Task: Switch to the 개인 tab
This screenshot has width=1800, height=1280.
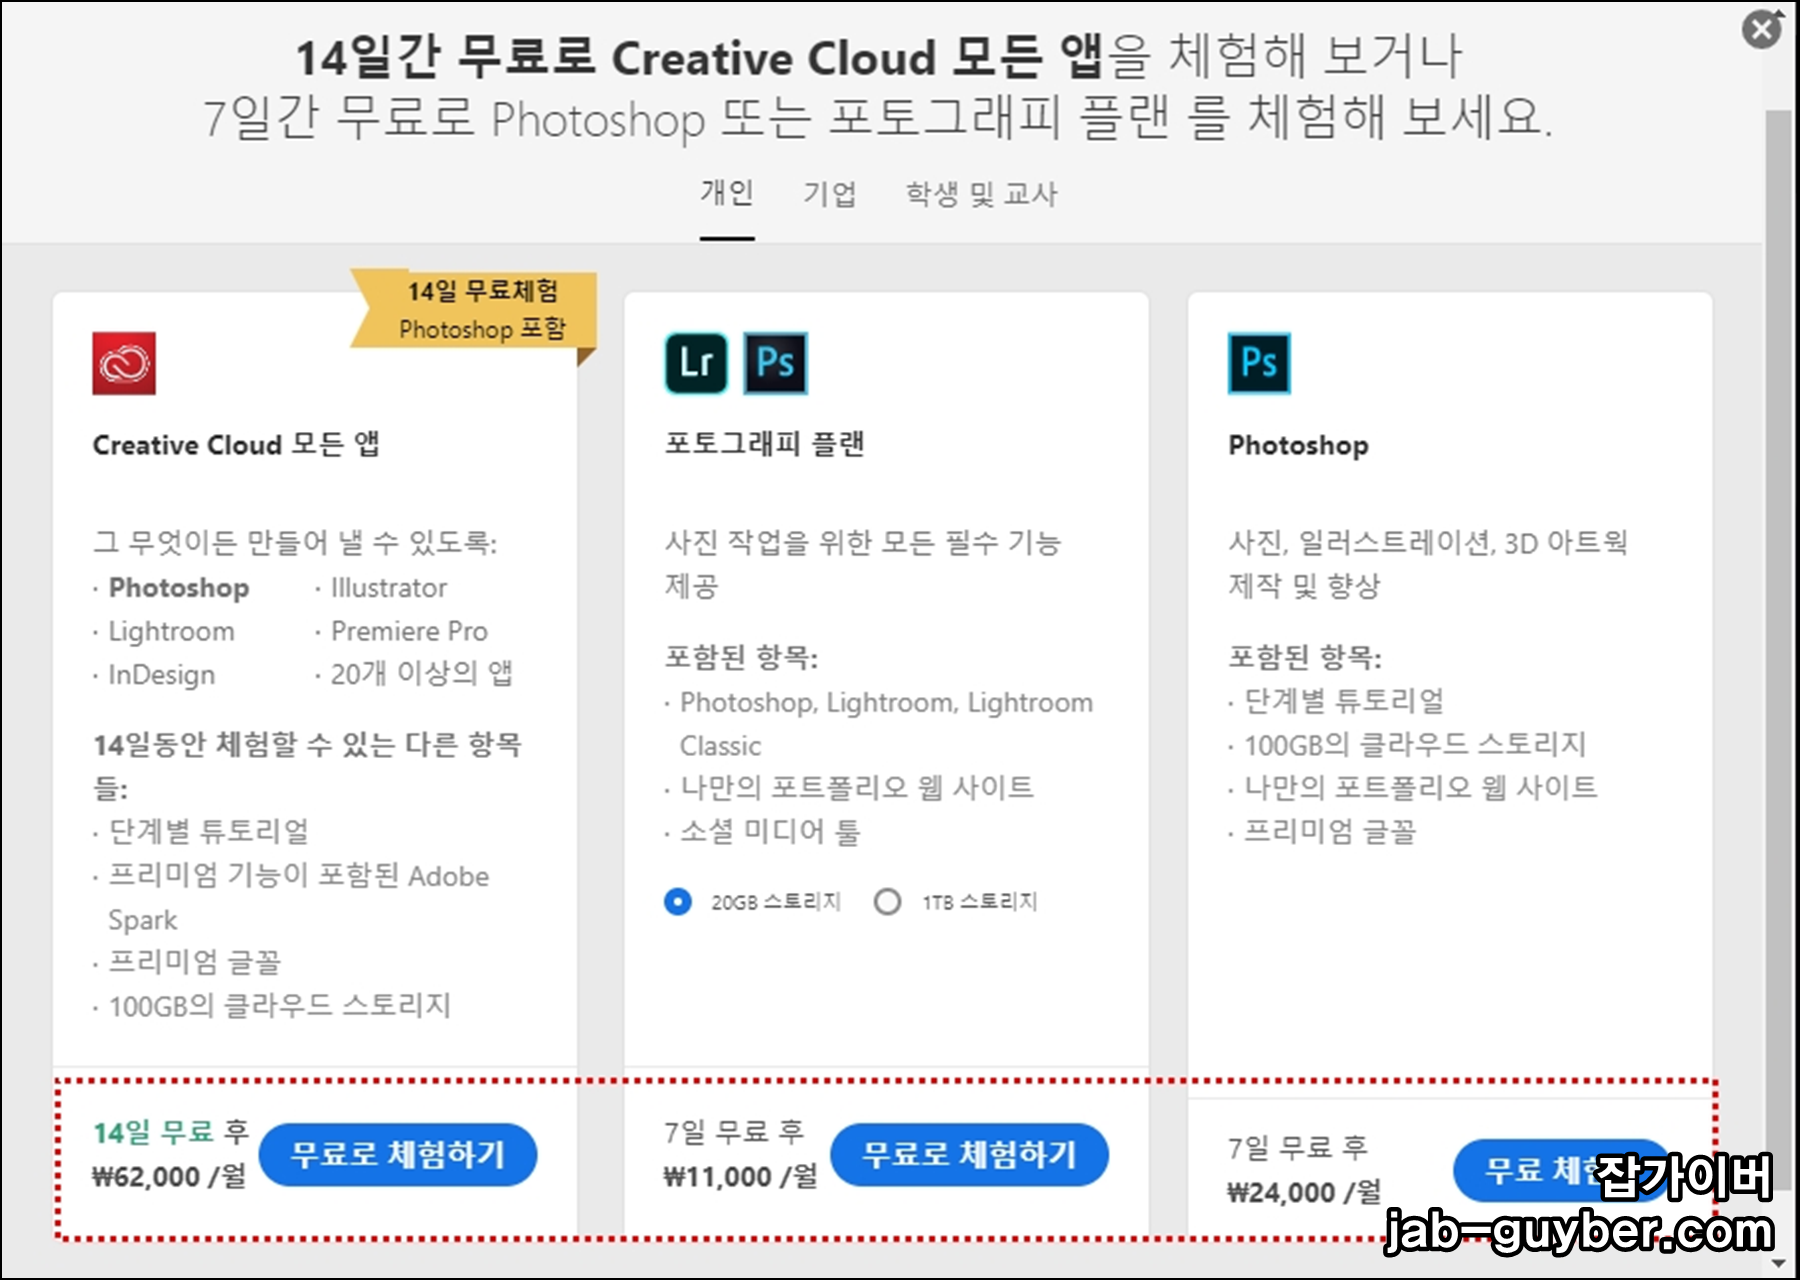Action: (x=727, y=193)
